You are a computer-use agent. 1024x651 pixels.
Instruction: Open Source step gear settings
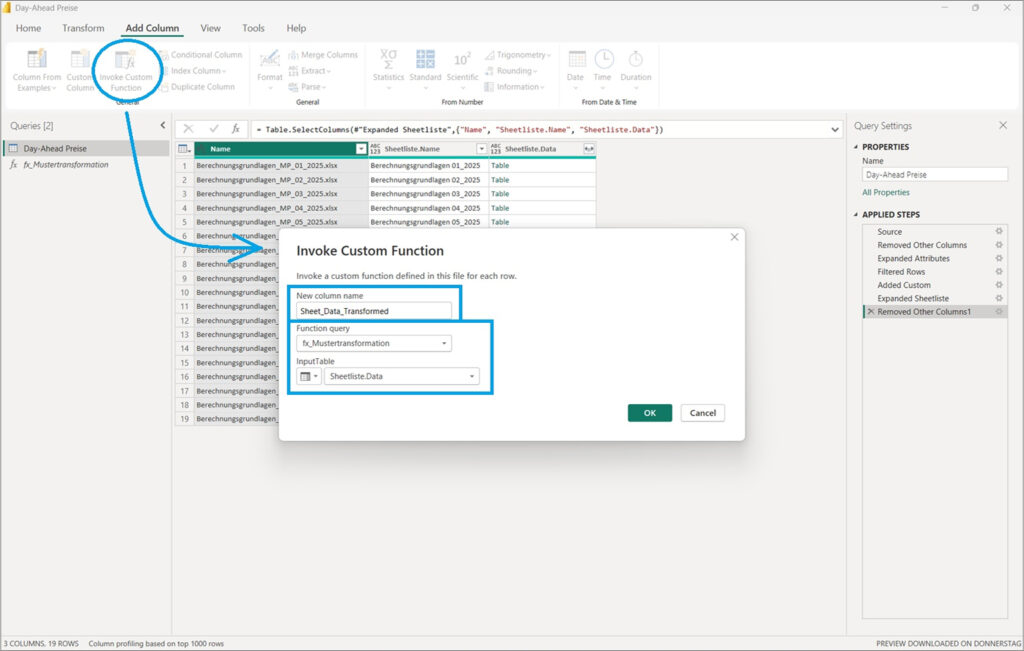(x=999, y=231)
